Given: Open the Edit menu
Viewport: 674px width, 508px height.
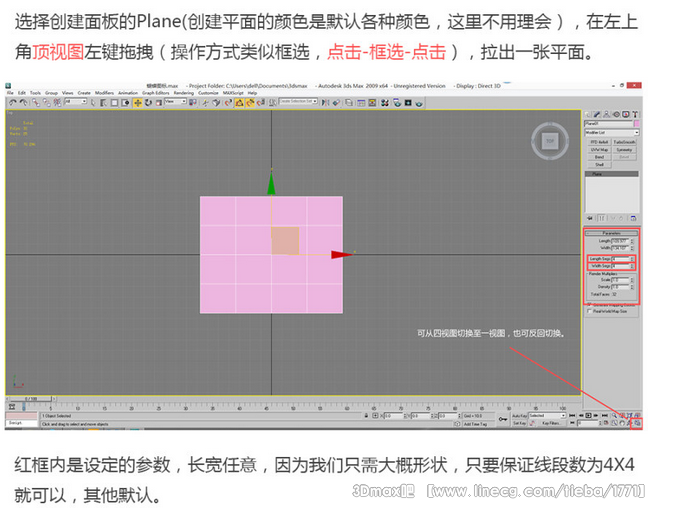Looking at the screenshot, I should click(x=22, y=93).
